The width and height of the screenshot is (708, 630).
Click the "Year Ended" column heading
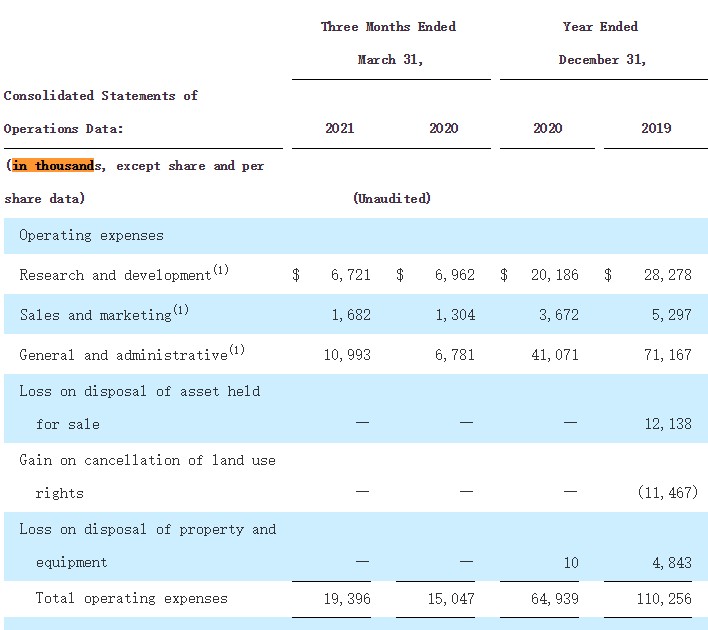click(600, 27)
